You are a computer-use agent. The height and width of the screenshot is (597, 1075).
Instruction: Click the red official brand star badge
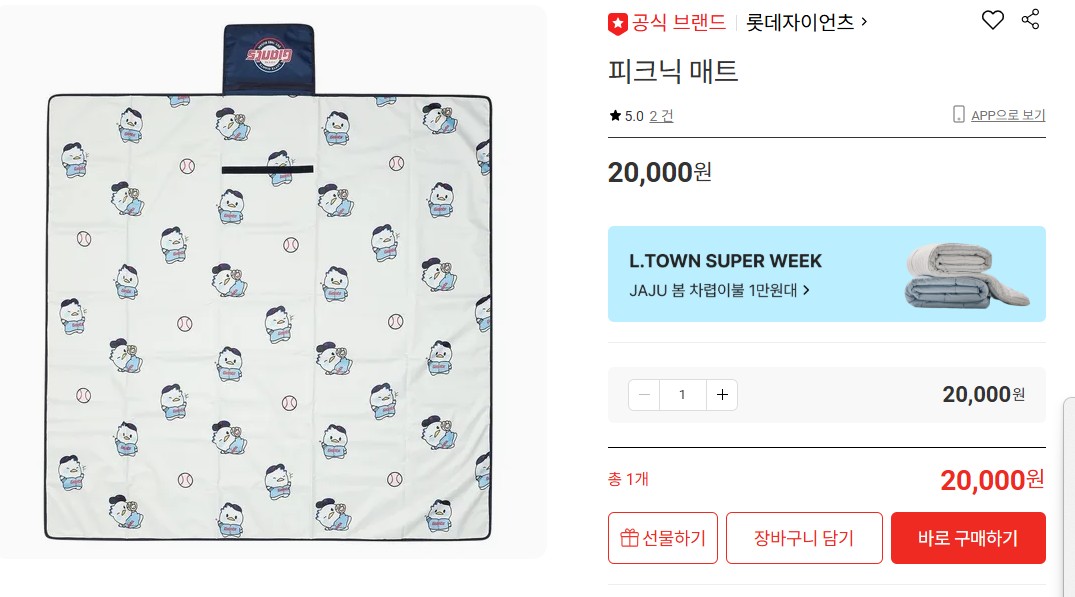[618, 24]
